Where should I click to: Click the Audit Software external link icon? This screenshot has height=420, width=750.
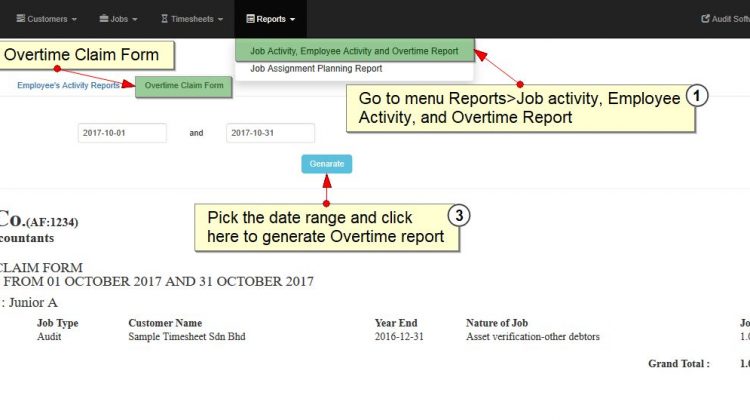(705, 19)
